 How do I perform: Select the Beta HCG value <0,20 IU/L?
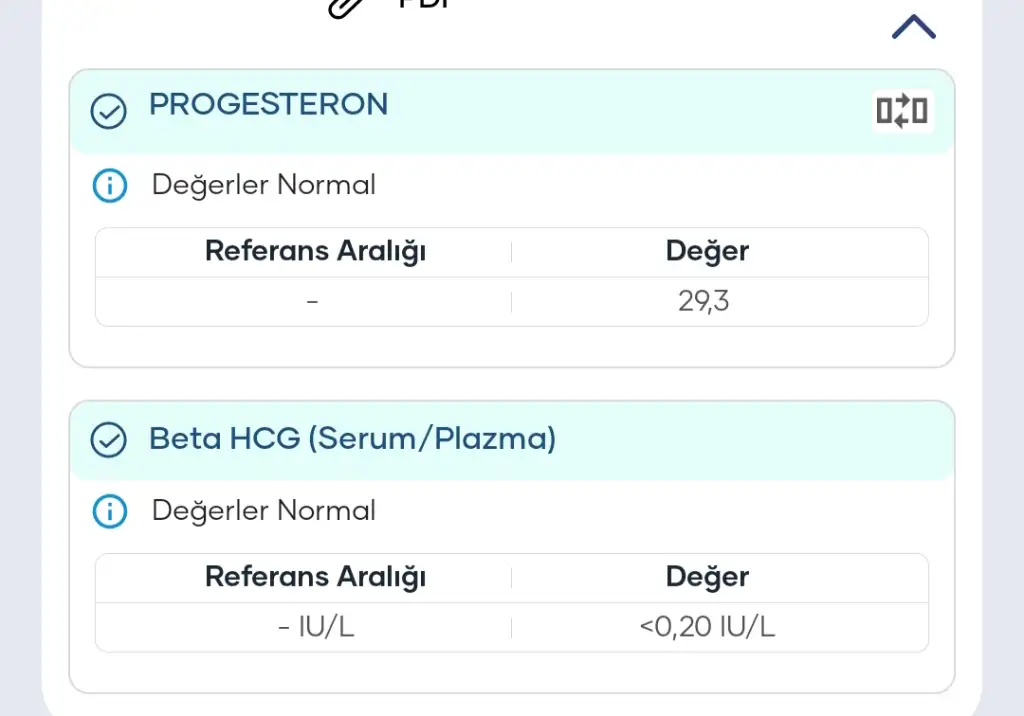[707, 627]
